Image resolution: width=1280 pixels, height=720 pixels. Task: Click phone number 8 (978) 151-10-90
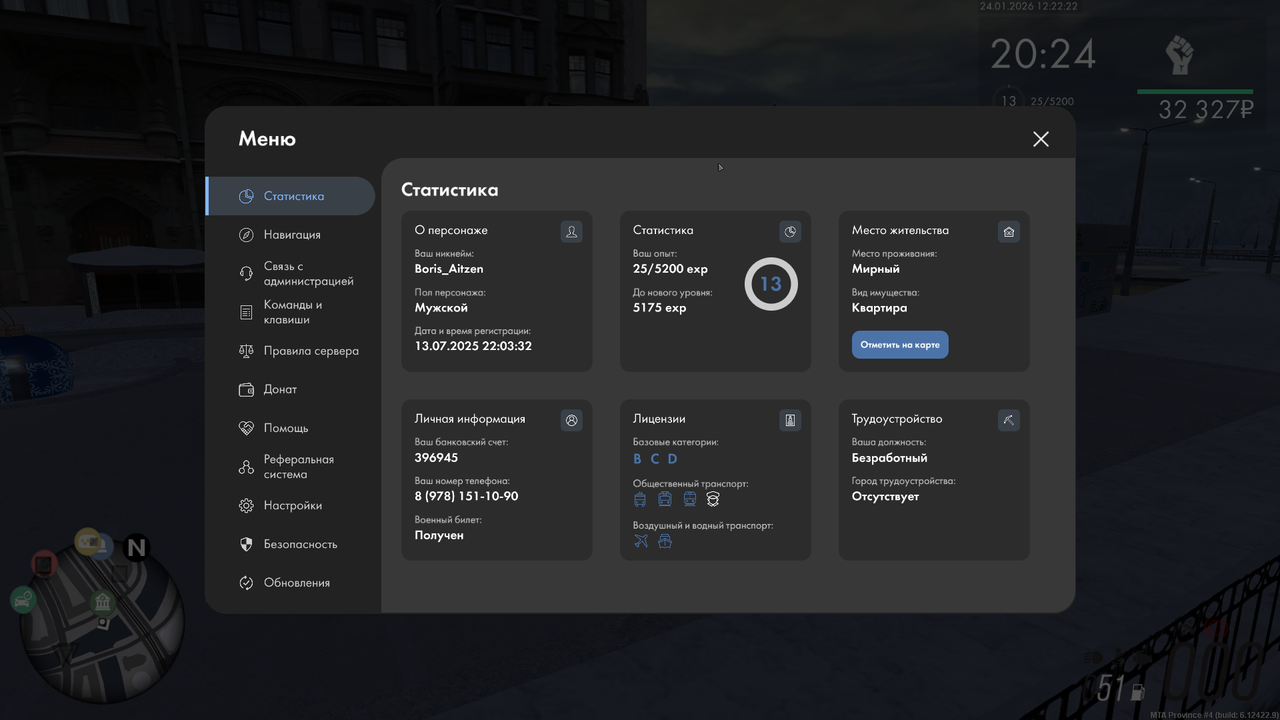tap(467, 496)
